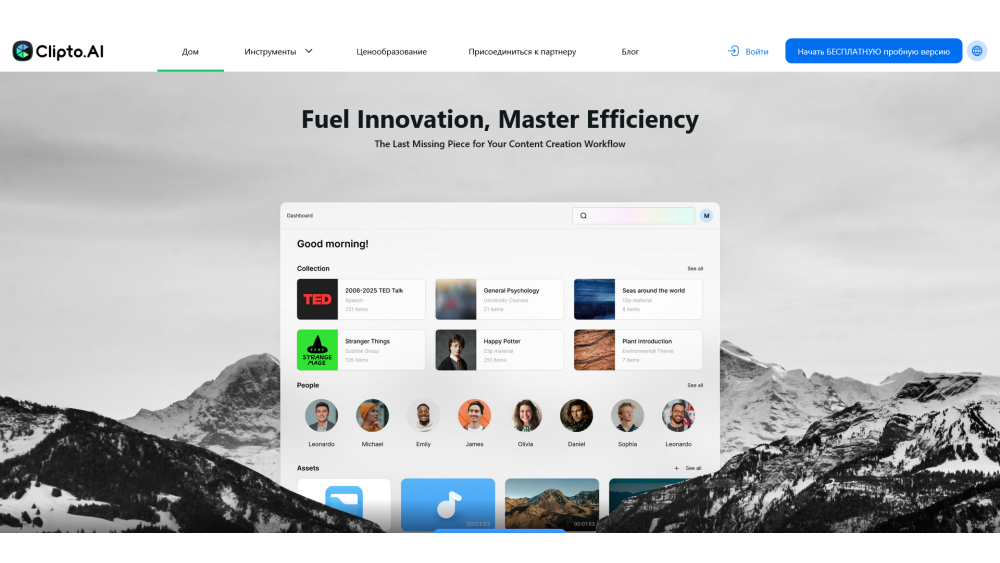Go to the Ценообразование menu item

(x=392, y=52)
